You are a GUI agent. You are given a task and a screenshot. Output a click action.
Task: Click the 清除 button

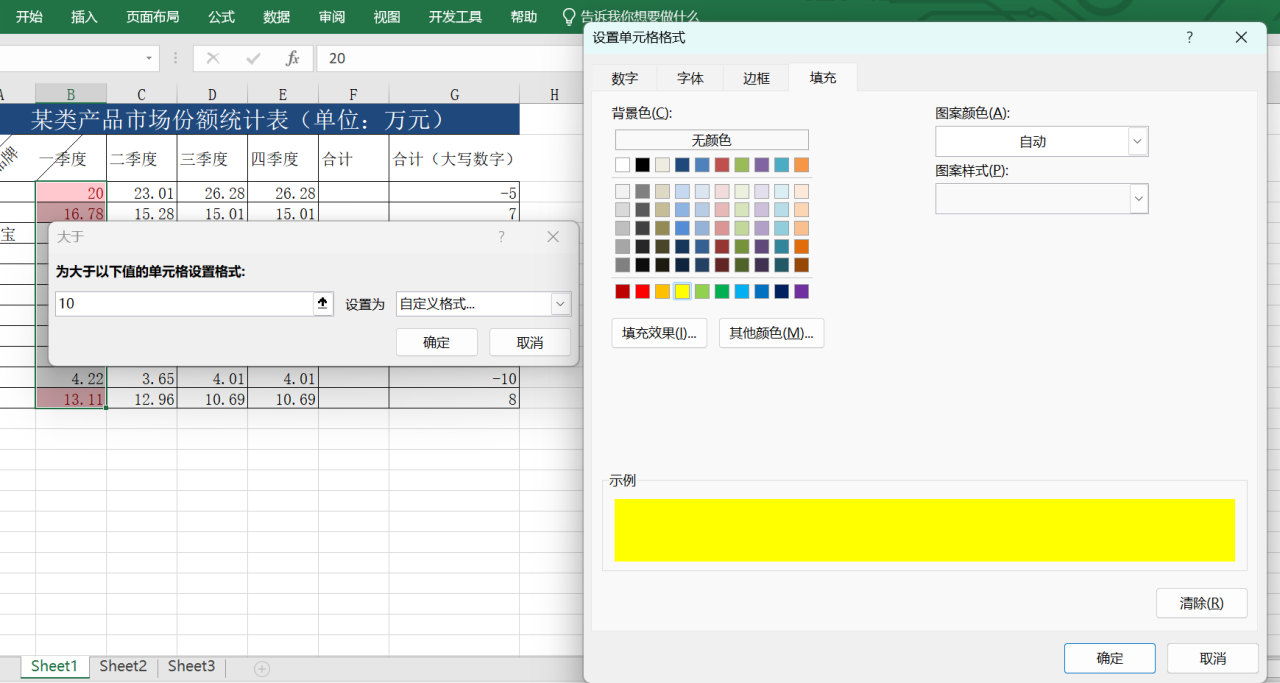1201,603
